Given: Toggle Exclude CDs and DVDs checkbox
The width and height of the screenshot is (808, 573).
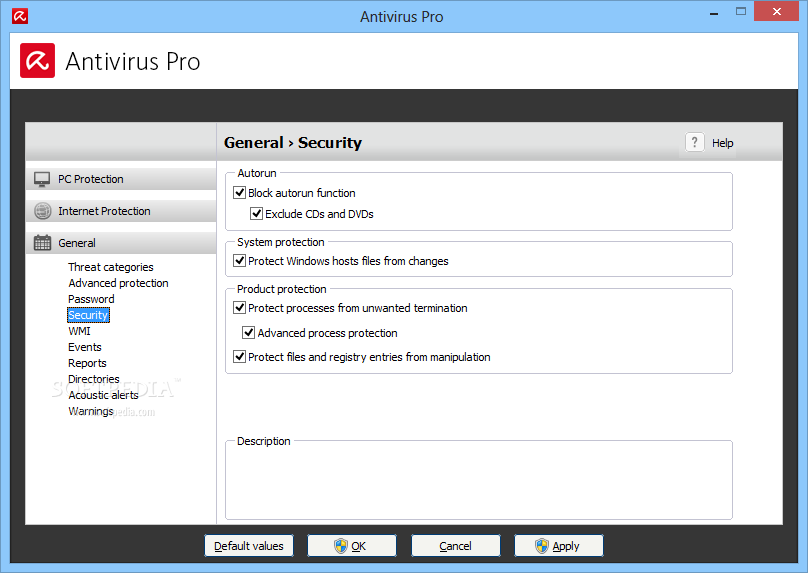Looking at the screenshot, I should click(x=256, y=214).
